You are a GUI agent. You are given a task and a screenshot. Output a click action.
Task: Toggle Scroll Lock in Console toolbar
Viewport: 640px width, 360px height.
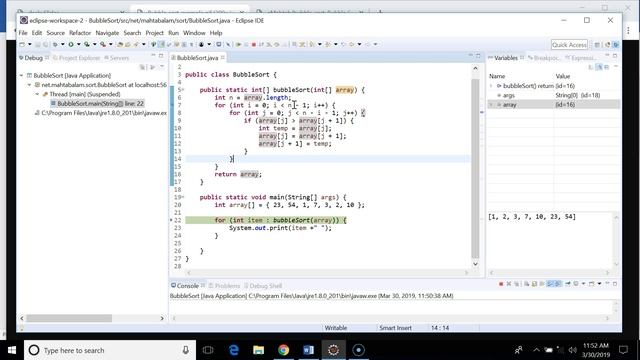[x=534, y=284]
